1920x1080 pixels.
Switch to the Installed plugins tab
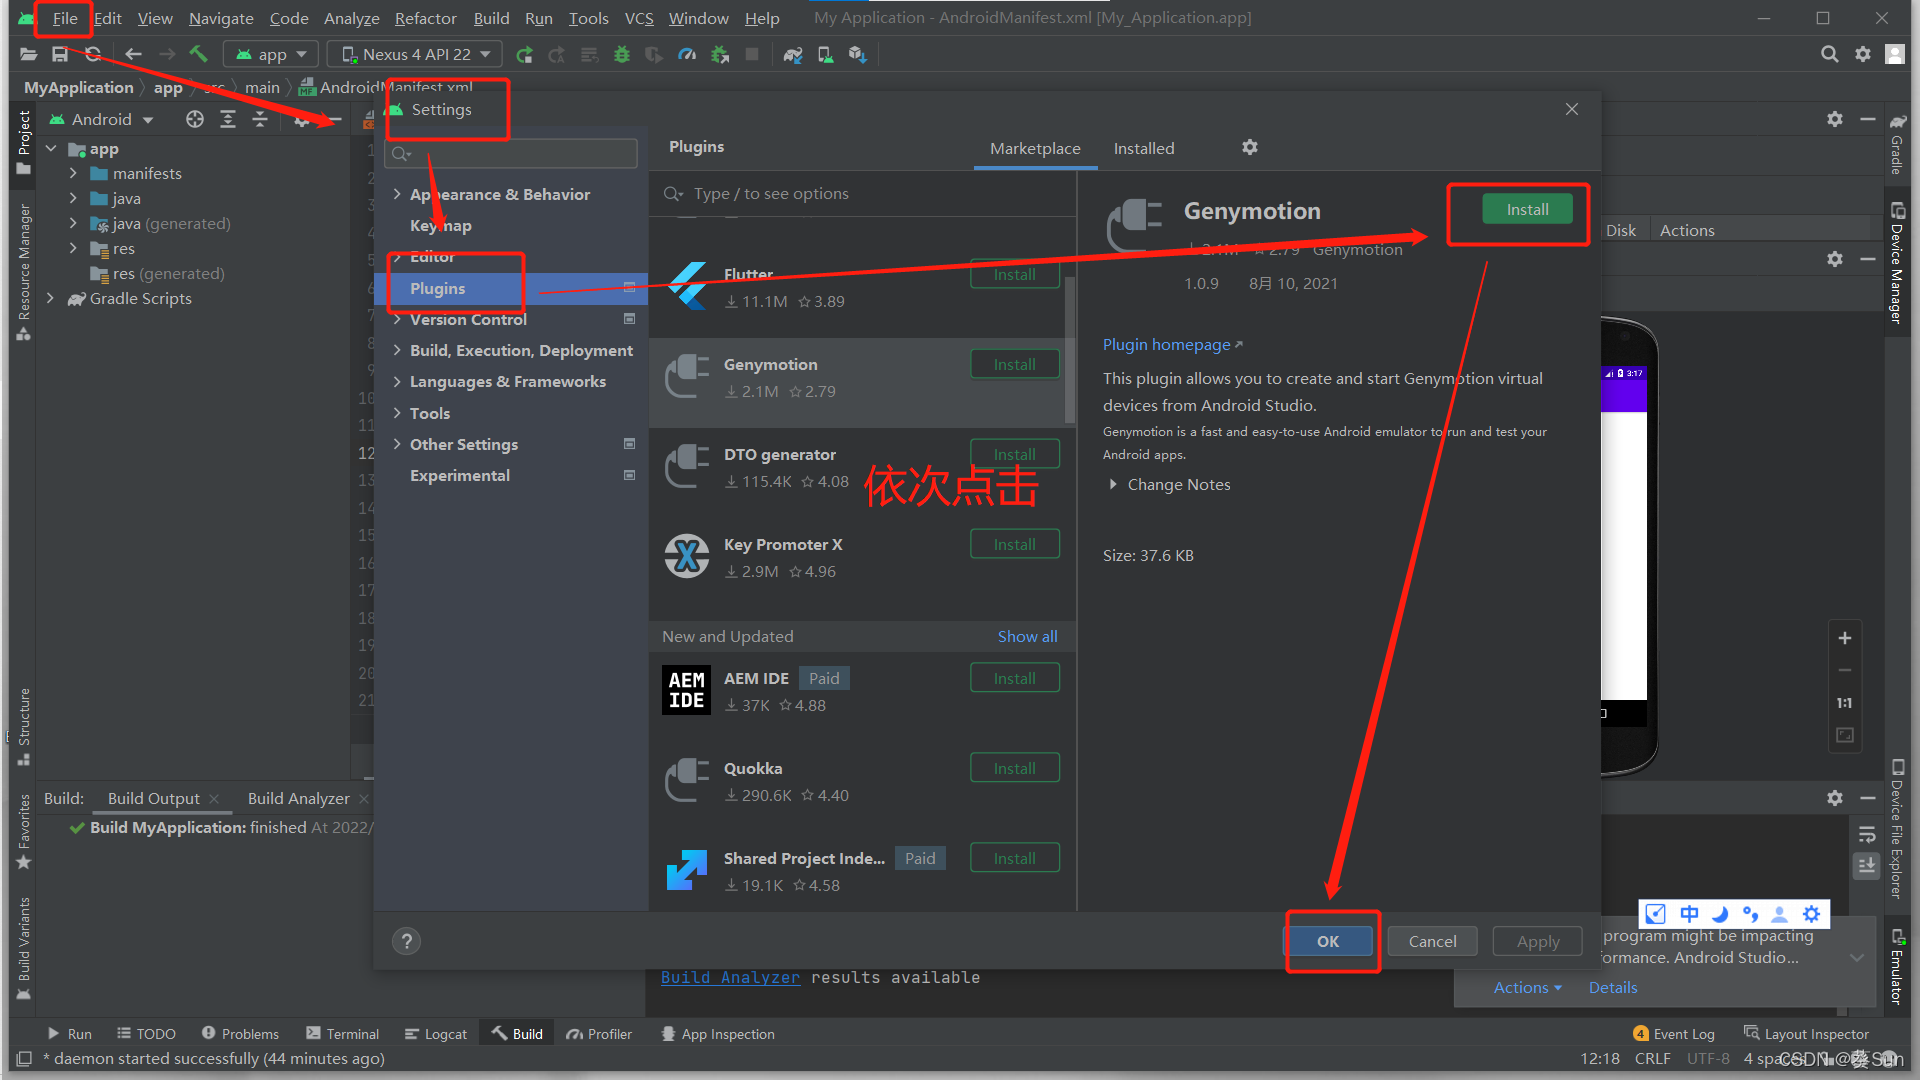tap(1144, 148)
